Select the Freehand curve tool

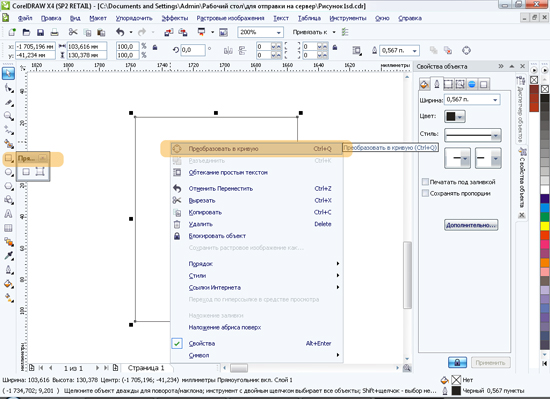click(x=9, y=130)
